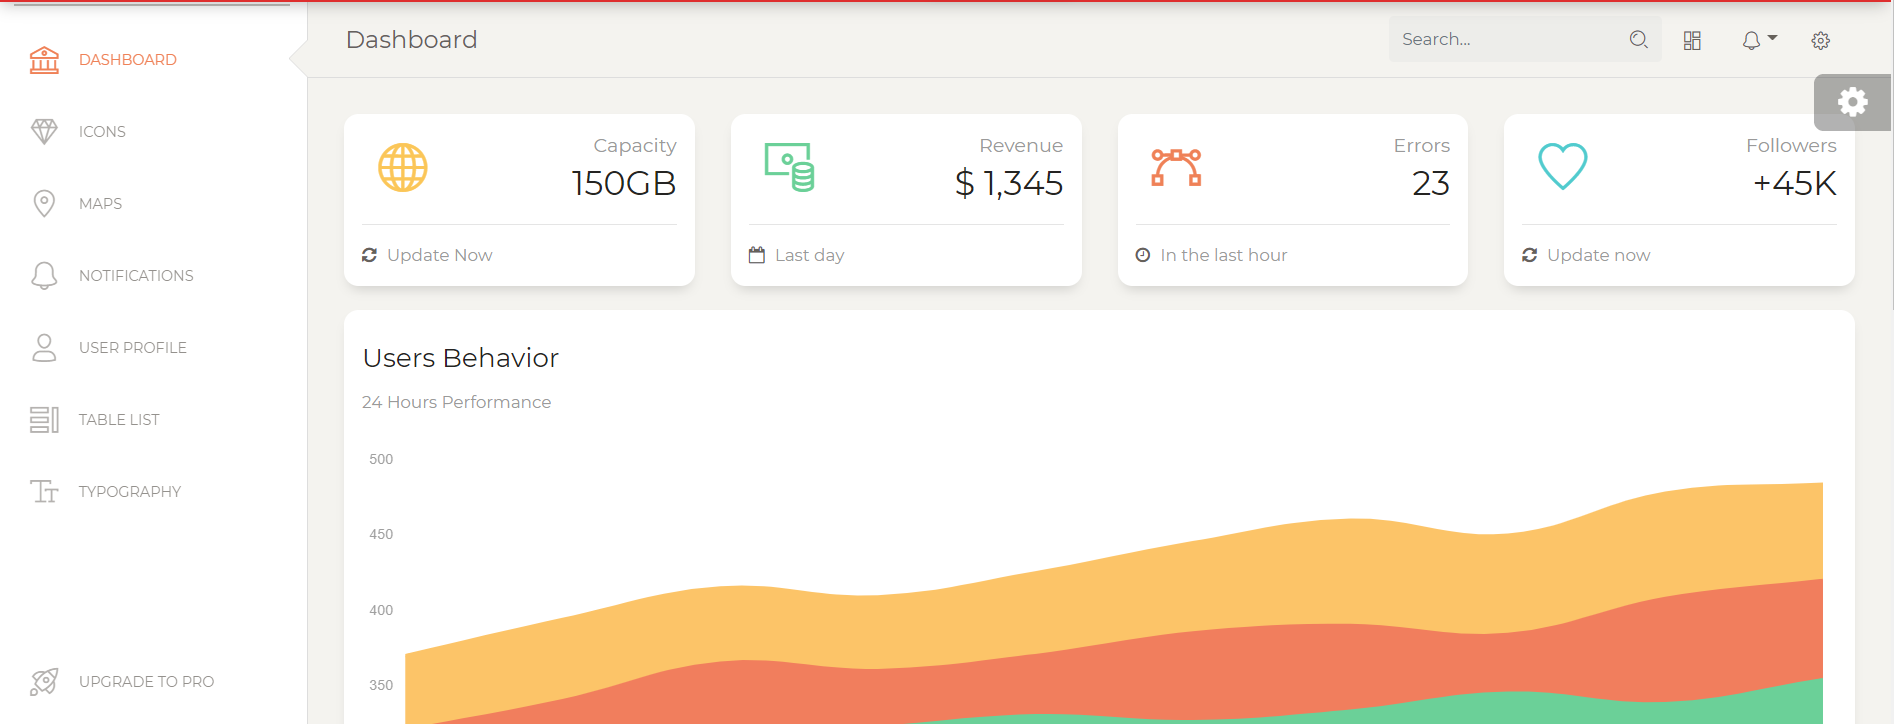Click the Users Behavior chart title
Image resolution: width=1894 pixels, height=724 pixels.
[x=461, y=358]
